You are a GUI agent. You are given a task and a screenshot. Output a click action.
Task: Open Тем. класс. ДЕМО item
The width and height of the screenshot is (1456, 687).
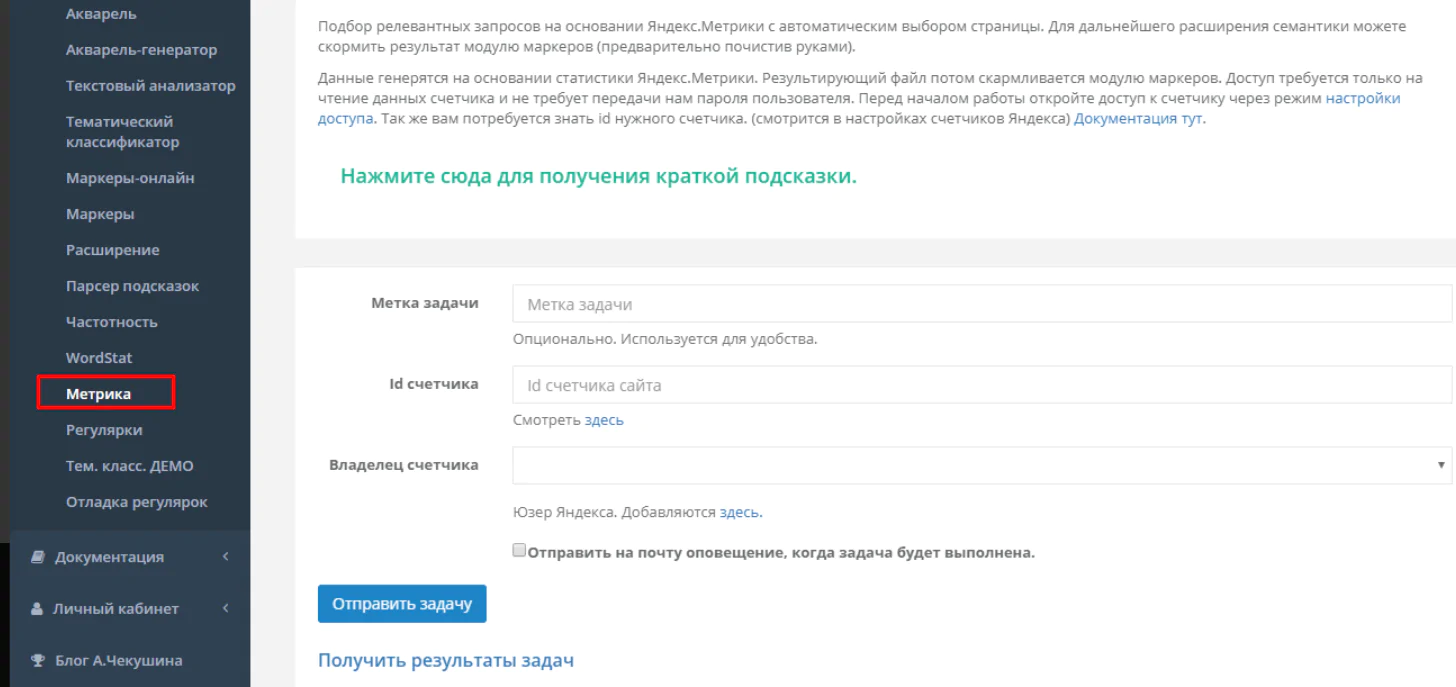coord(130,466)
